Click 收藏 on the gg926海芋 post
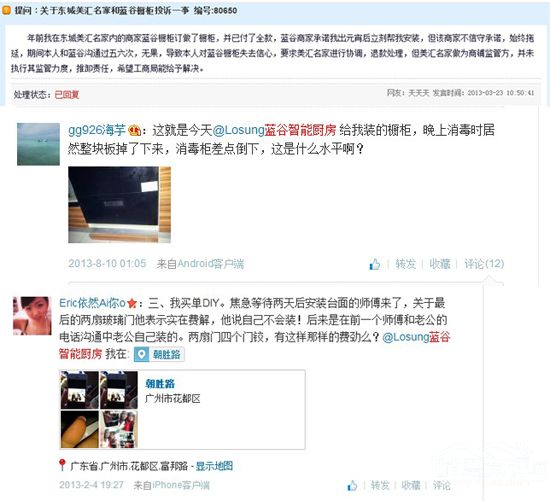 (440, 264)
